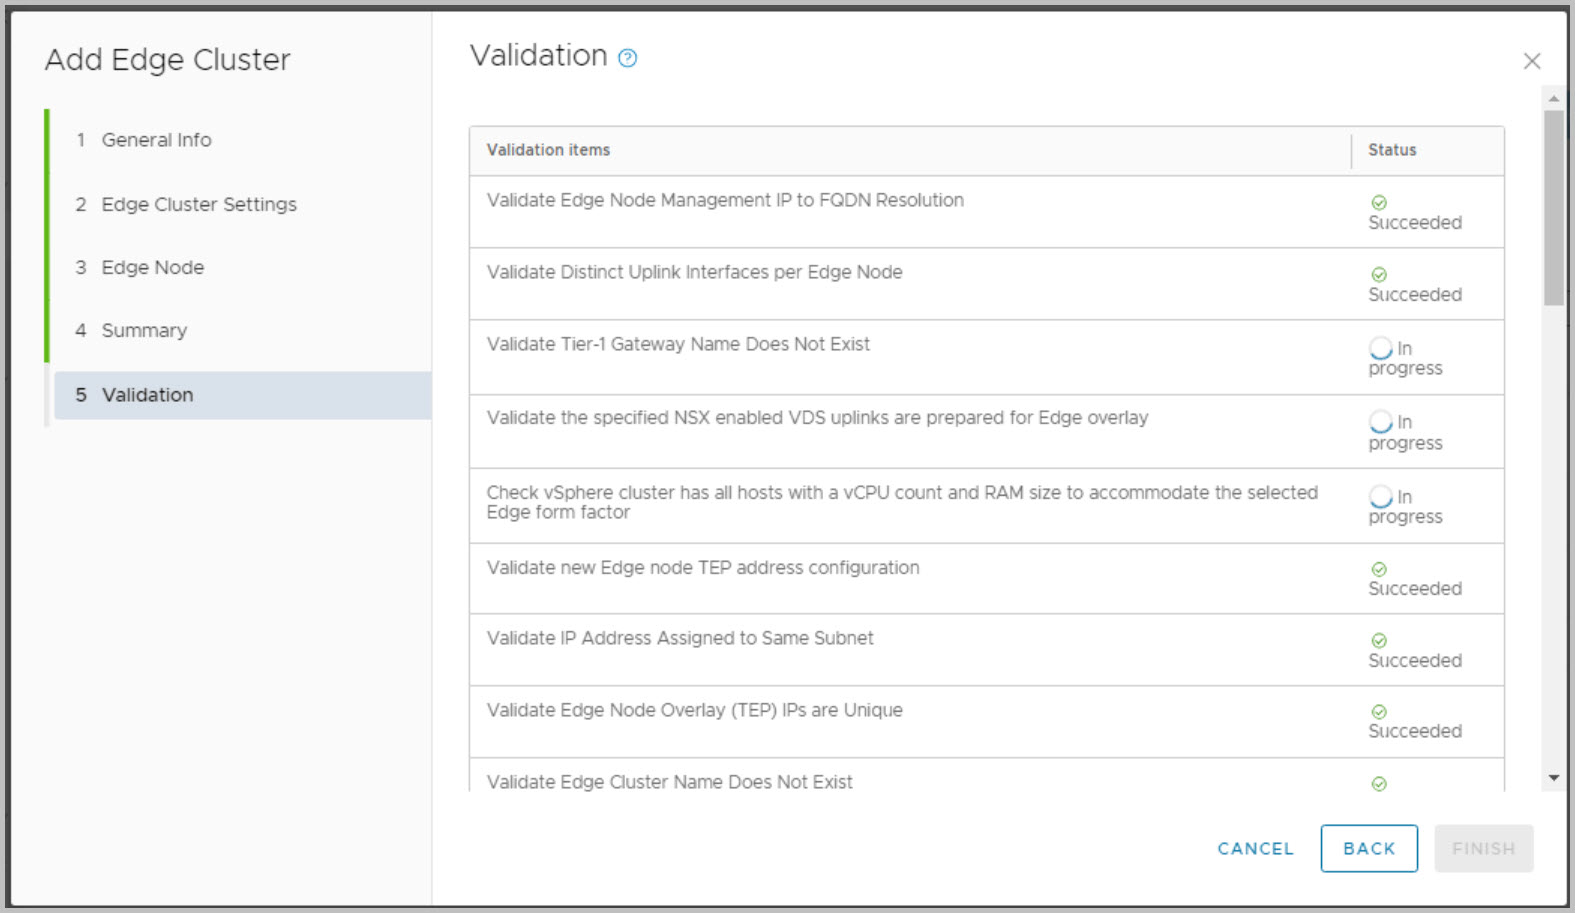Viewport: 1575px width, 913px height.
Task: Click the scroll down arrow of validation list
Action: [x=1553, y=777]
